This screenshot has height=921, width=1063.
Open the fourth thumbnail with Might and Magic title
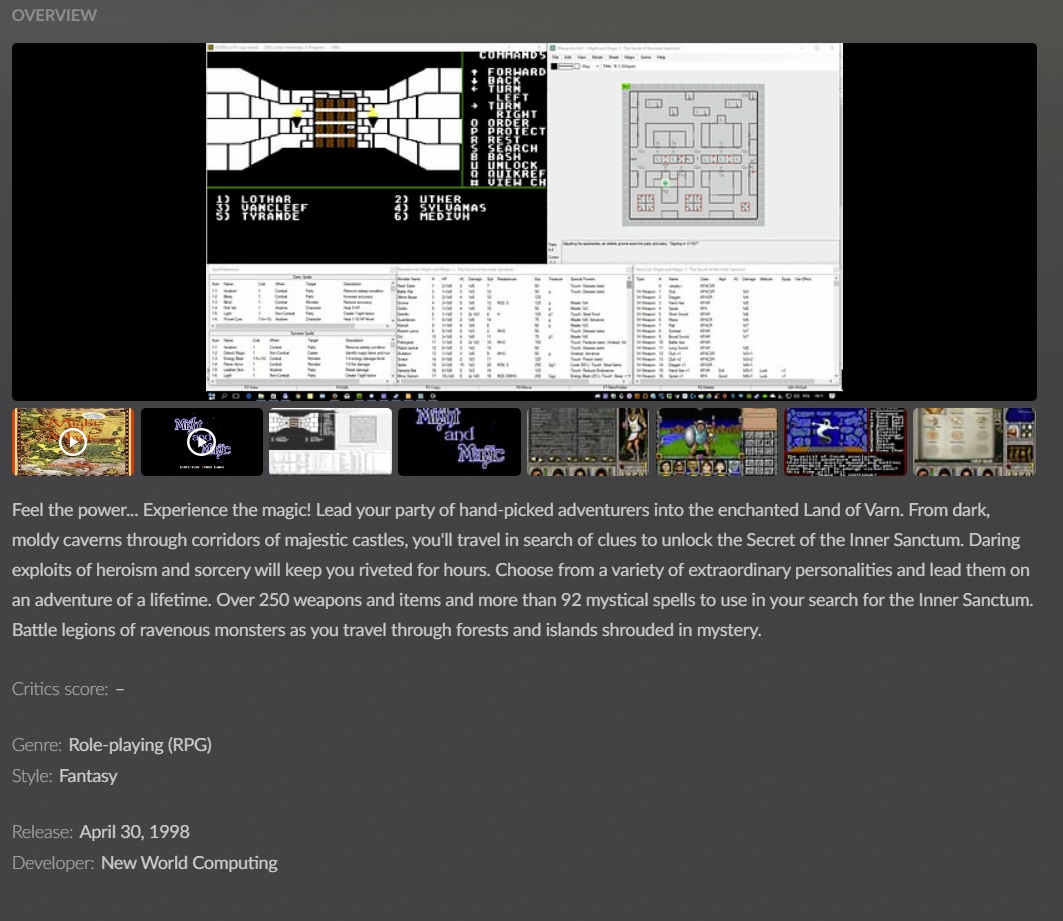[x=459, y=442]
